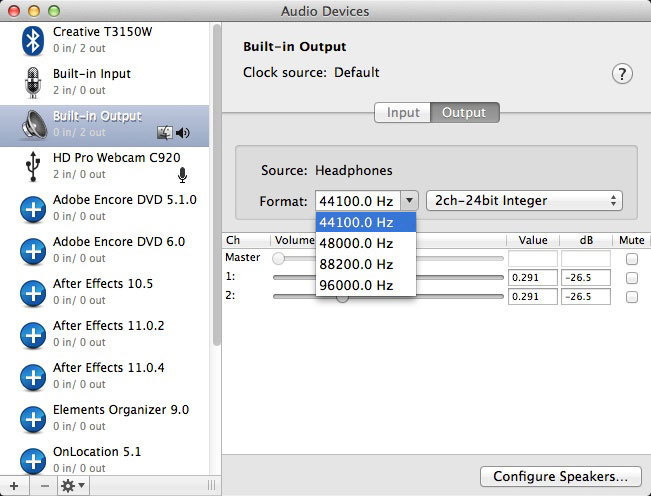Screen dimensions: 651x496
Task: Click the green zoom window button
Action: (x=54, y=11)
